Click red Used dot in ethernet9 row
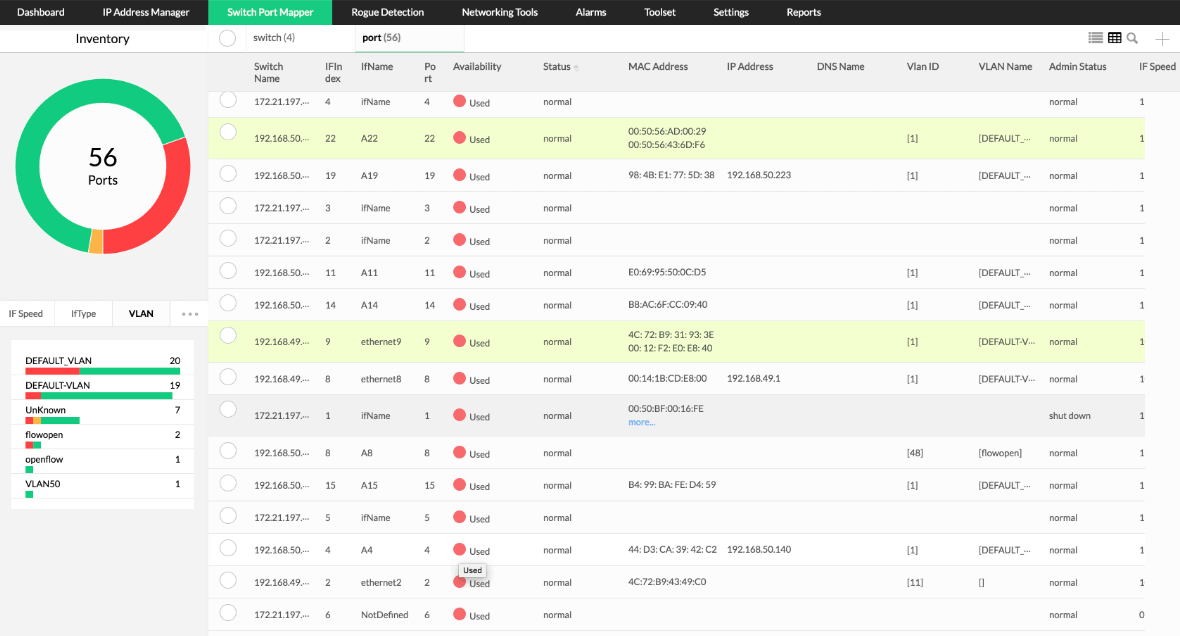This screenshot has height=636, width=1180. pyautogui.click(x=459, y=341)
